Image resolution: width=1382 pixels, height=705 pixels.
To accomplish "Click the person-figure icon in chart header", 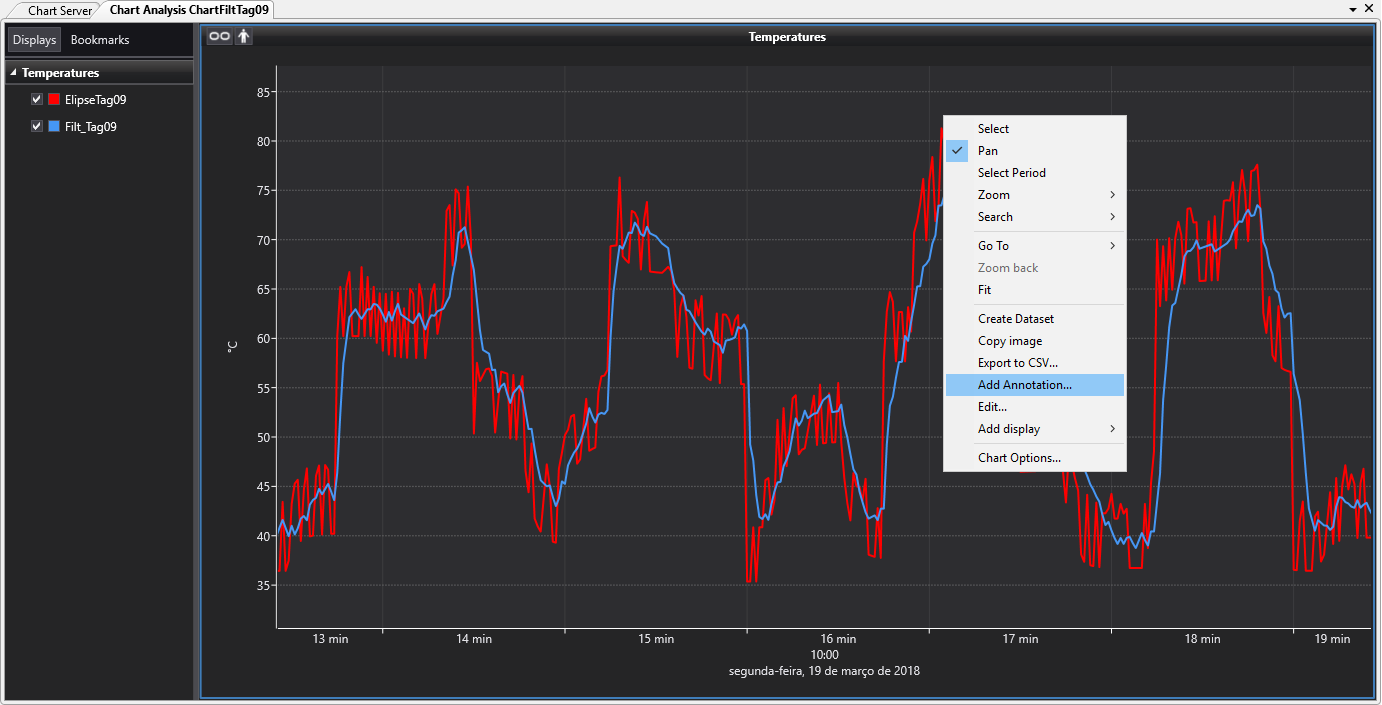I will (x=244, y=37).
